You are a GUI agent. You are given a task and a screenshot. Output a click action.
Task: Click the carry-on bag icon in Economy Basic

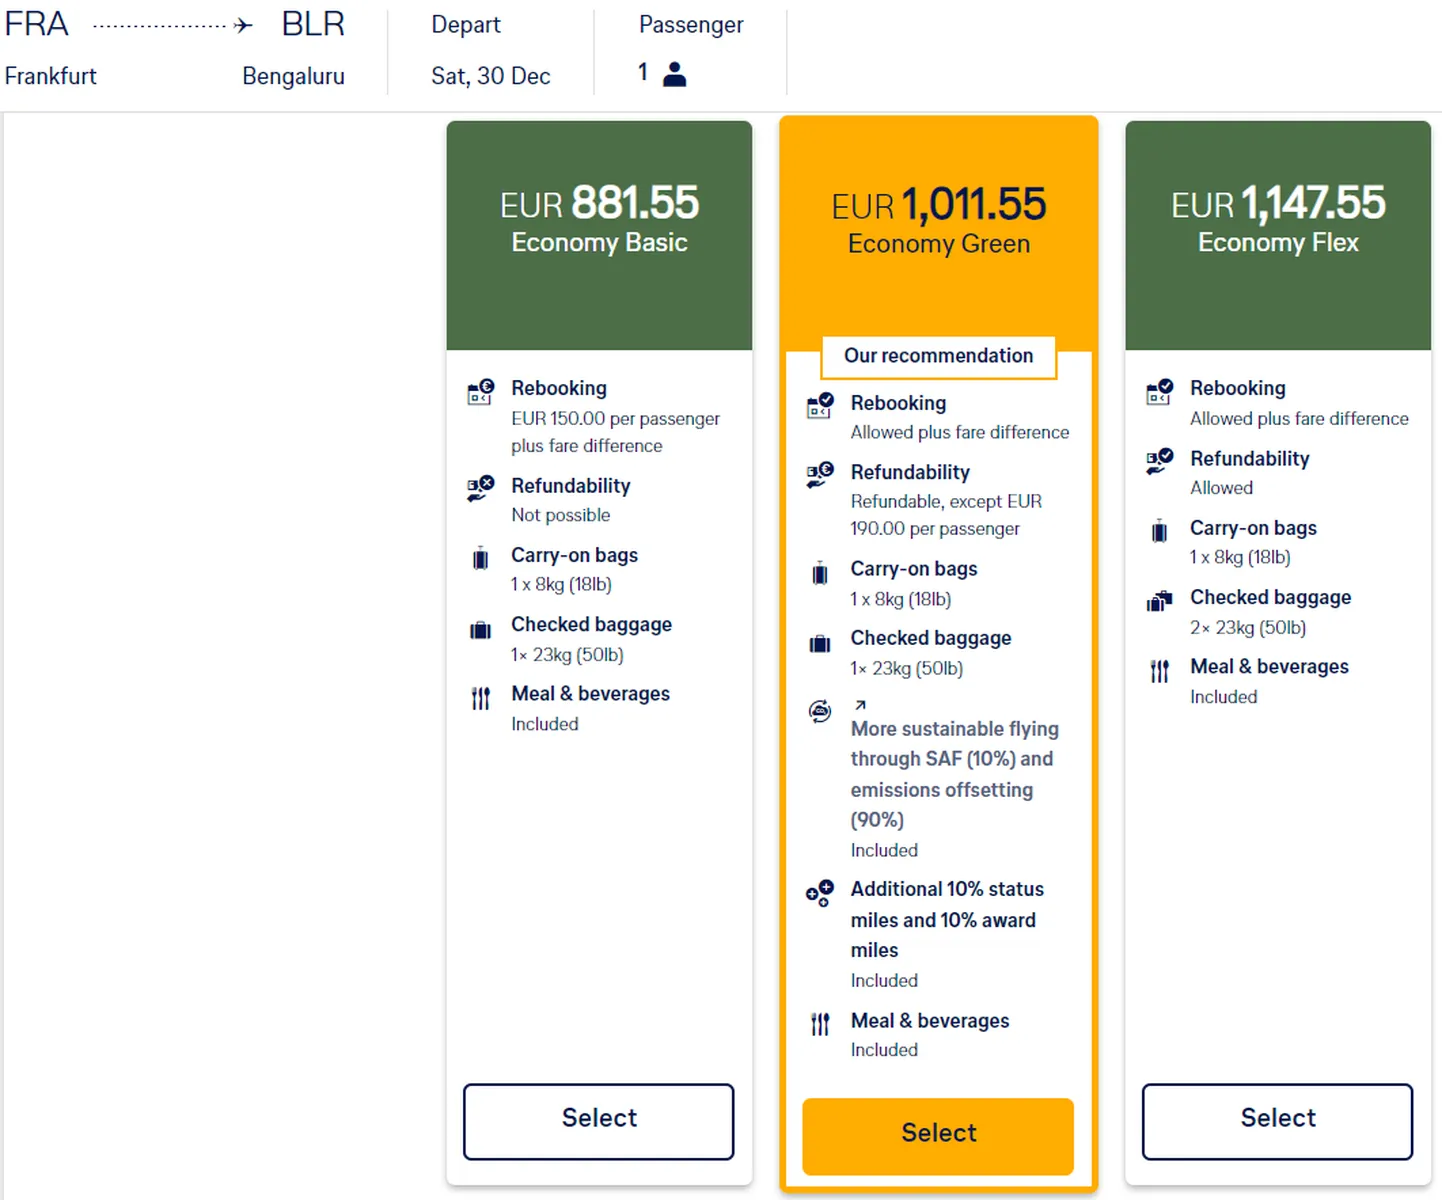tap(481, 558)
